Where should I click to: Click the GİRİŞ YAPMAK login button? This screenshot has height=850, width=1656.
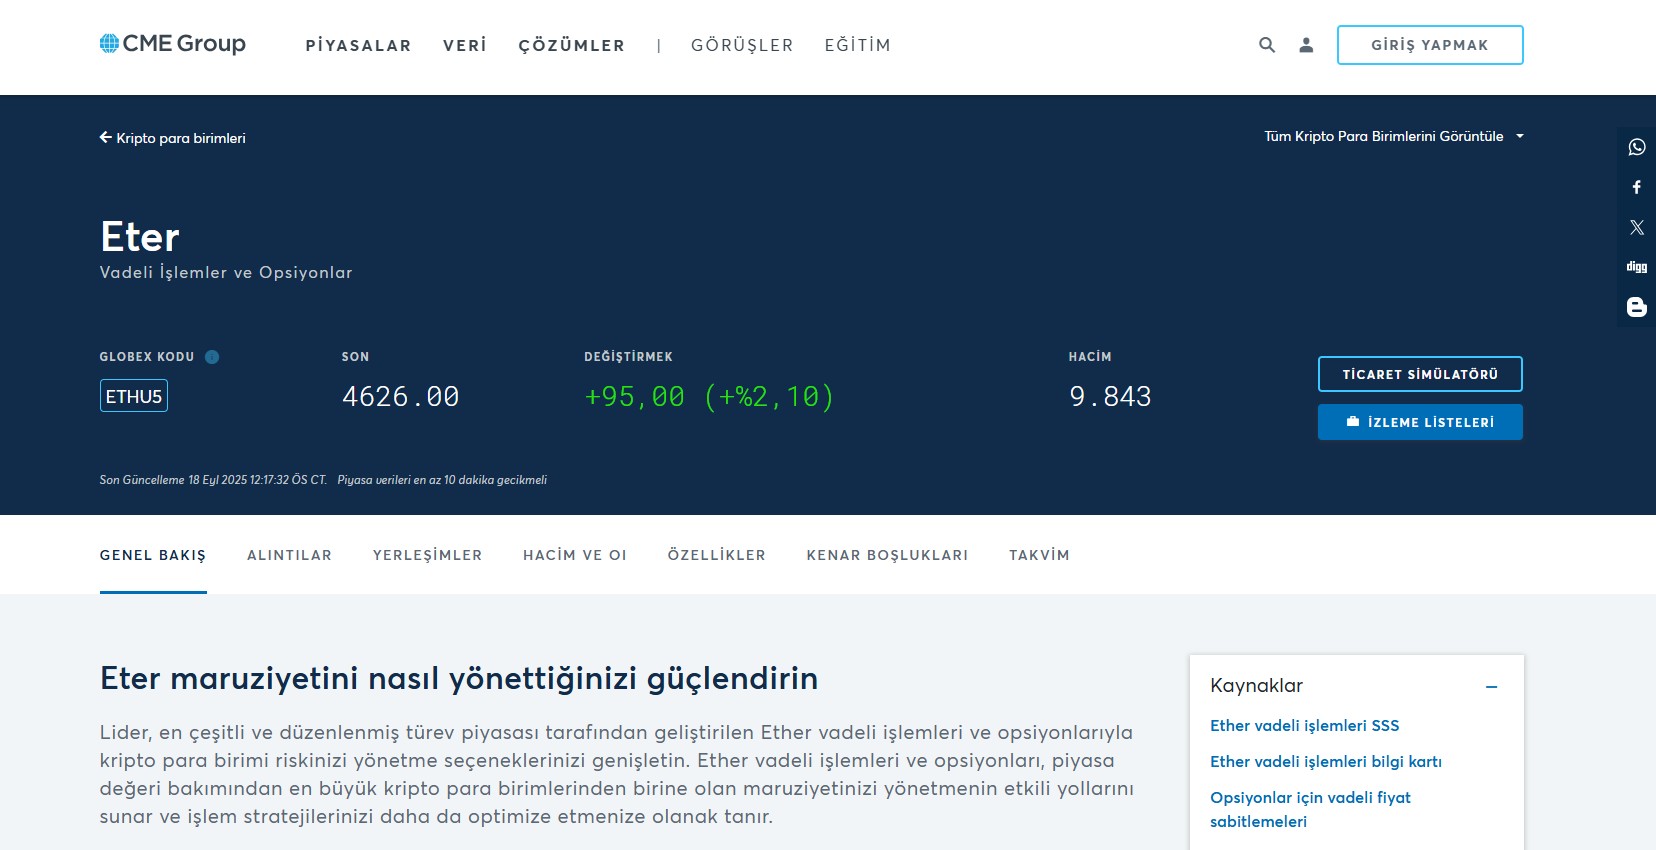point(1430,45)
